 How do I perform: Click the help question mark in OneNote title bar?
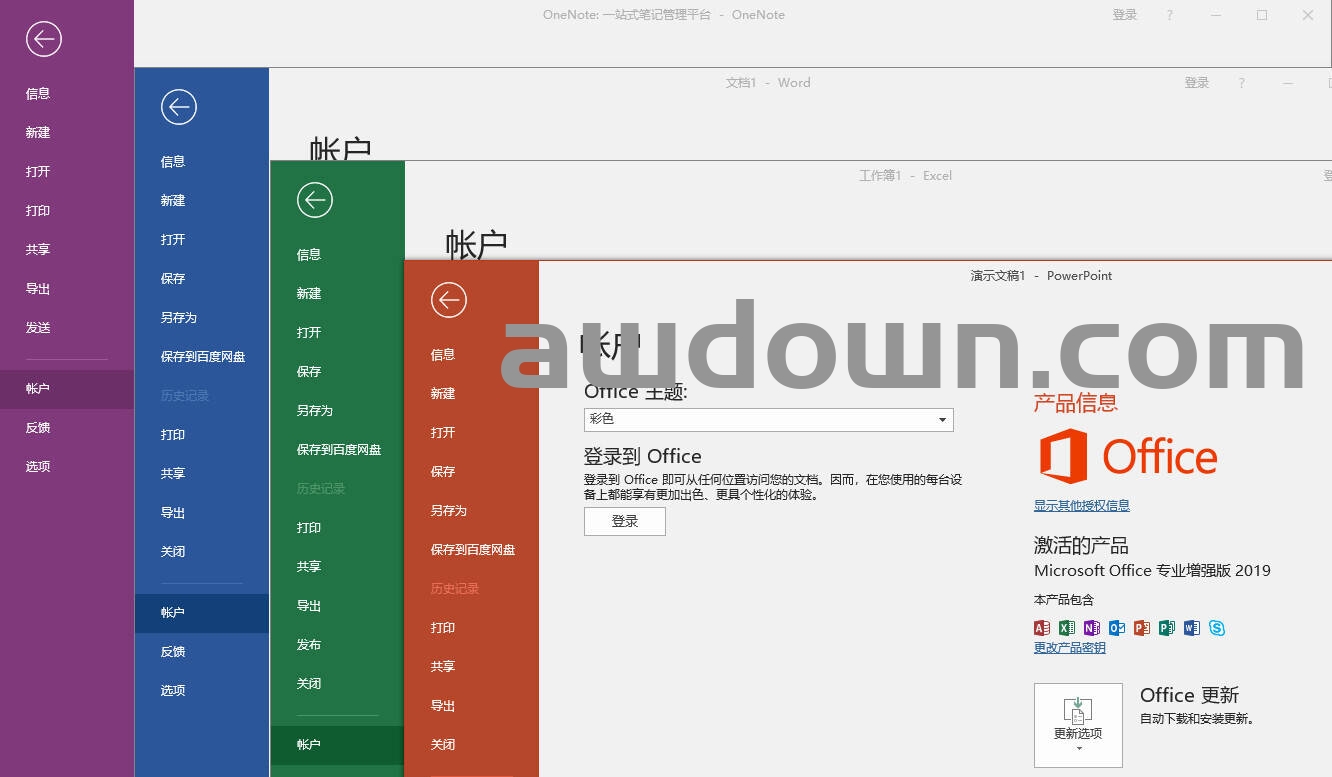click(1170, 15)
